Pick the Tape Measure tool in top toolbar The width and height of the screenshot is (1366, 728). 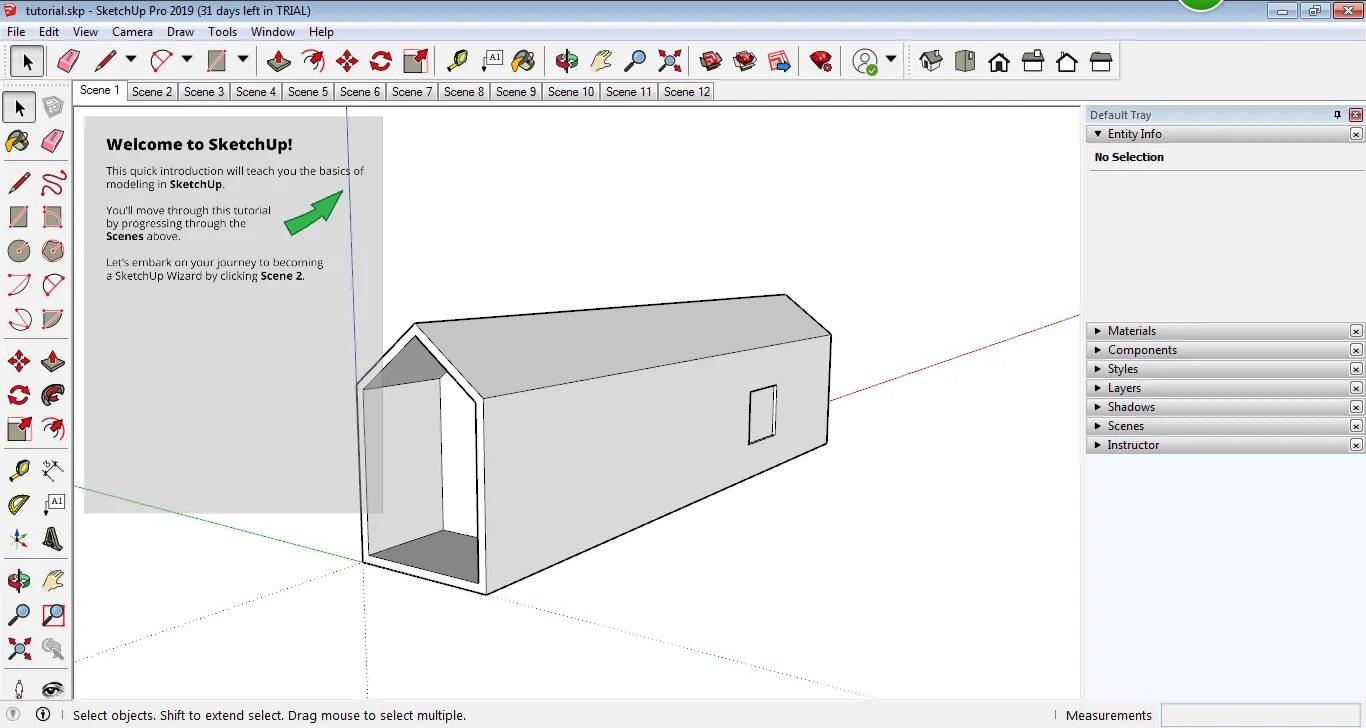pos(457,61)
